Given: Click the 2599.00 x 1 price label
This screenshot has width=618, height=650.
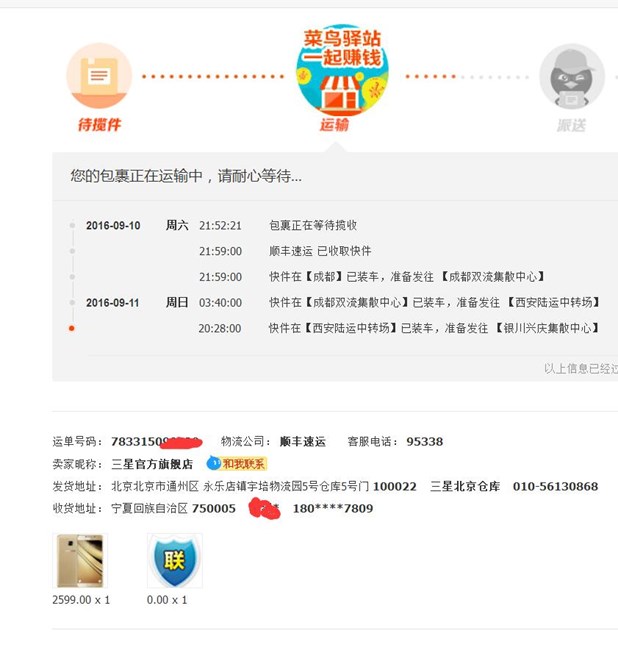Looking at the screenshot, I should [81, 600].
